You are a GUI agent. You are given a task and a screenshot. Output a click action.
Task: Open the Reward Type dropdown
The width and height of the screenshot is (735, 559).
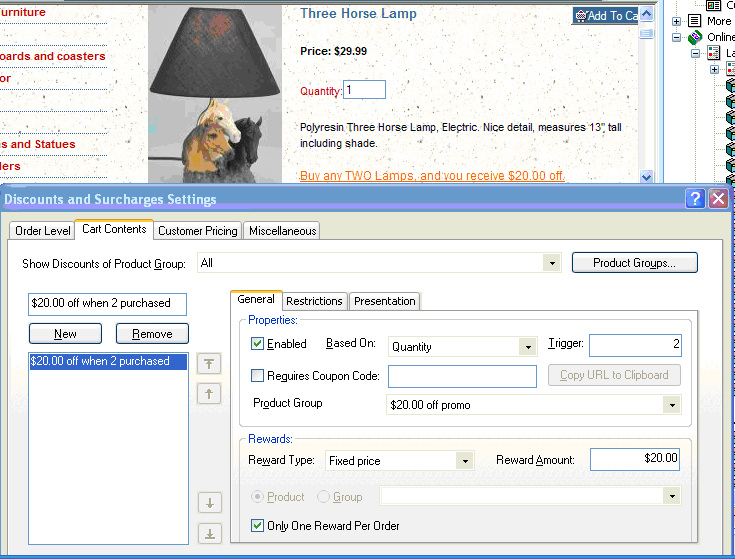464,461
